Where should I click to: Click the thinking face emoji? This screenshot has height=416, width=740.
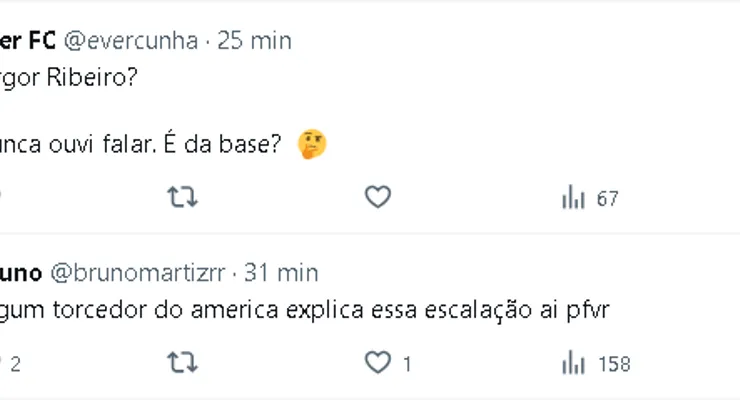click(312, 146)
